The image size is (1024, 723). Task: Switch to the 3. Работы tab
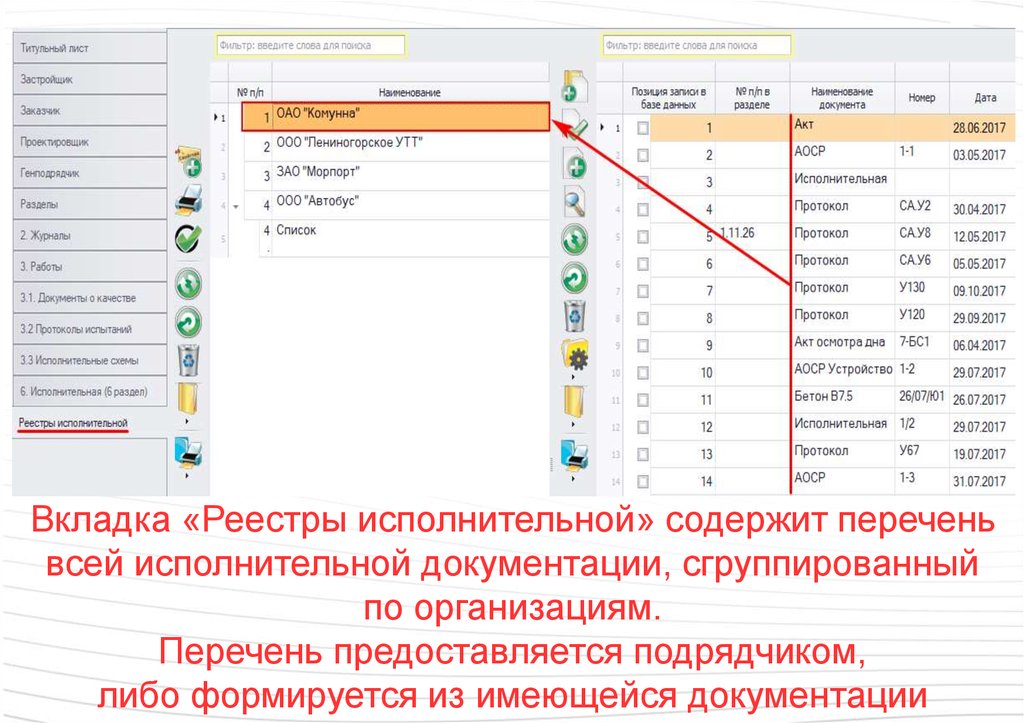[x=90, y=266]
